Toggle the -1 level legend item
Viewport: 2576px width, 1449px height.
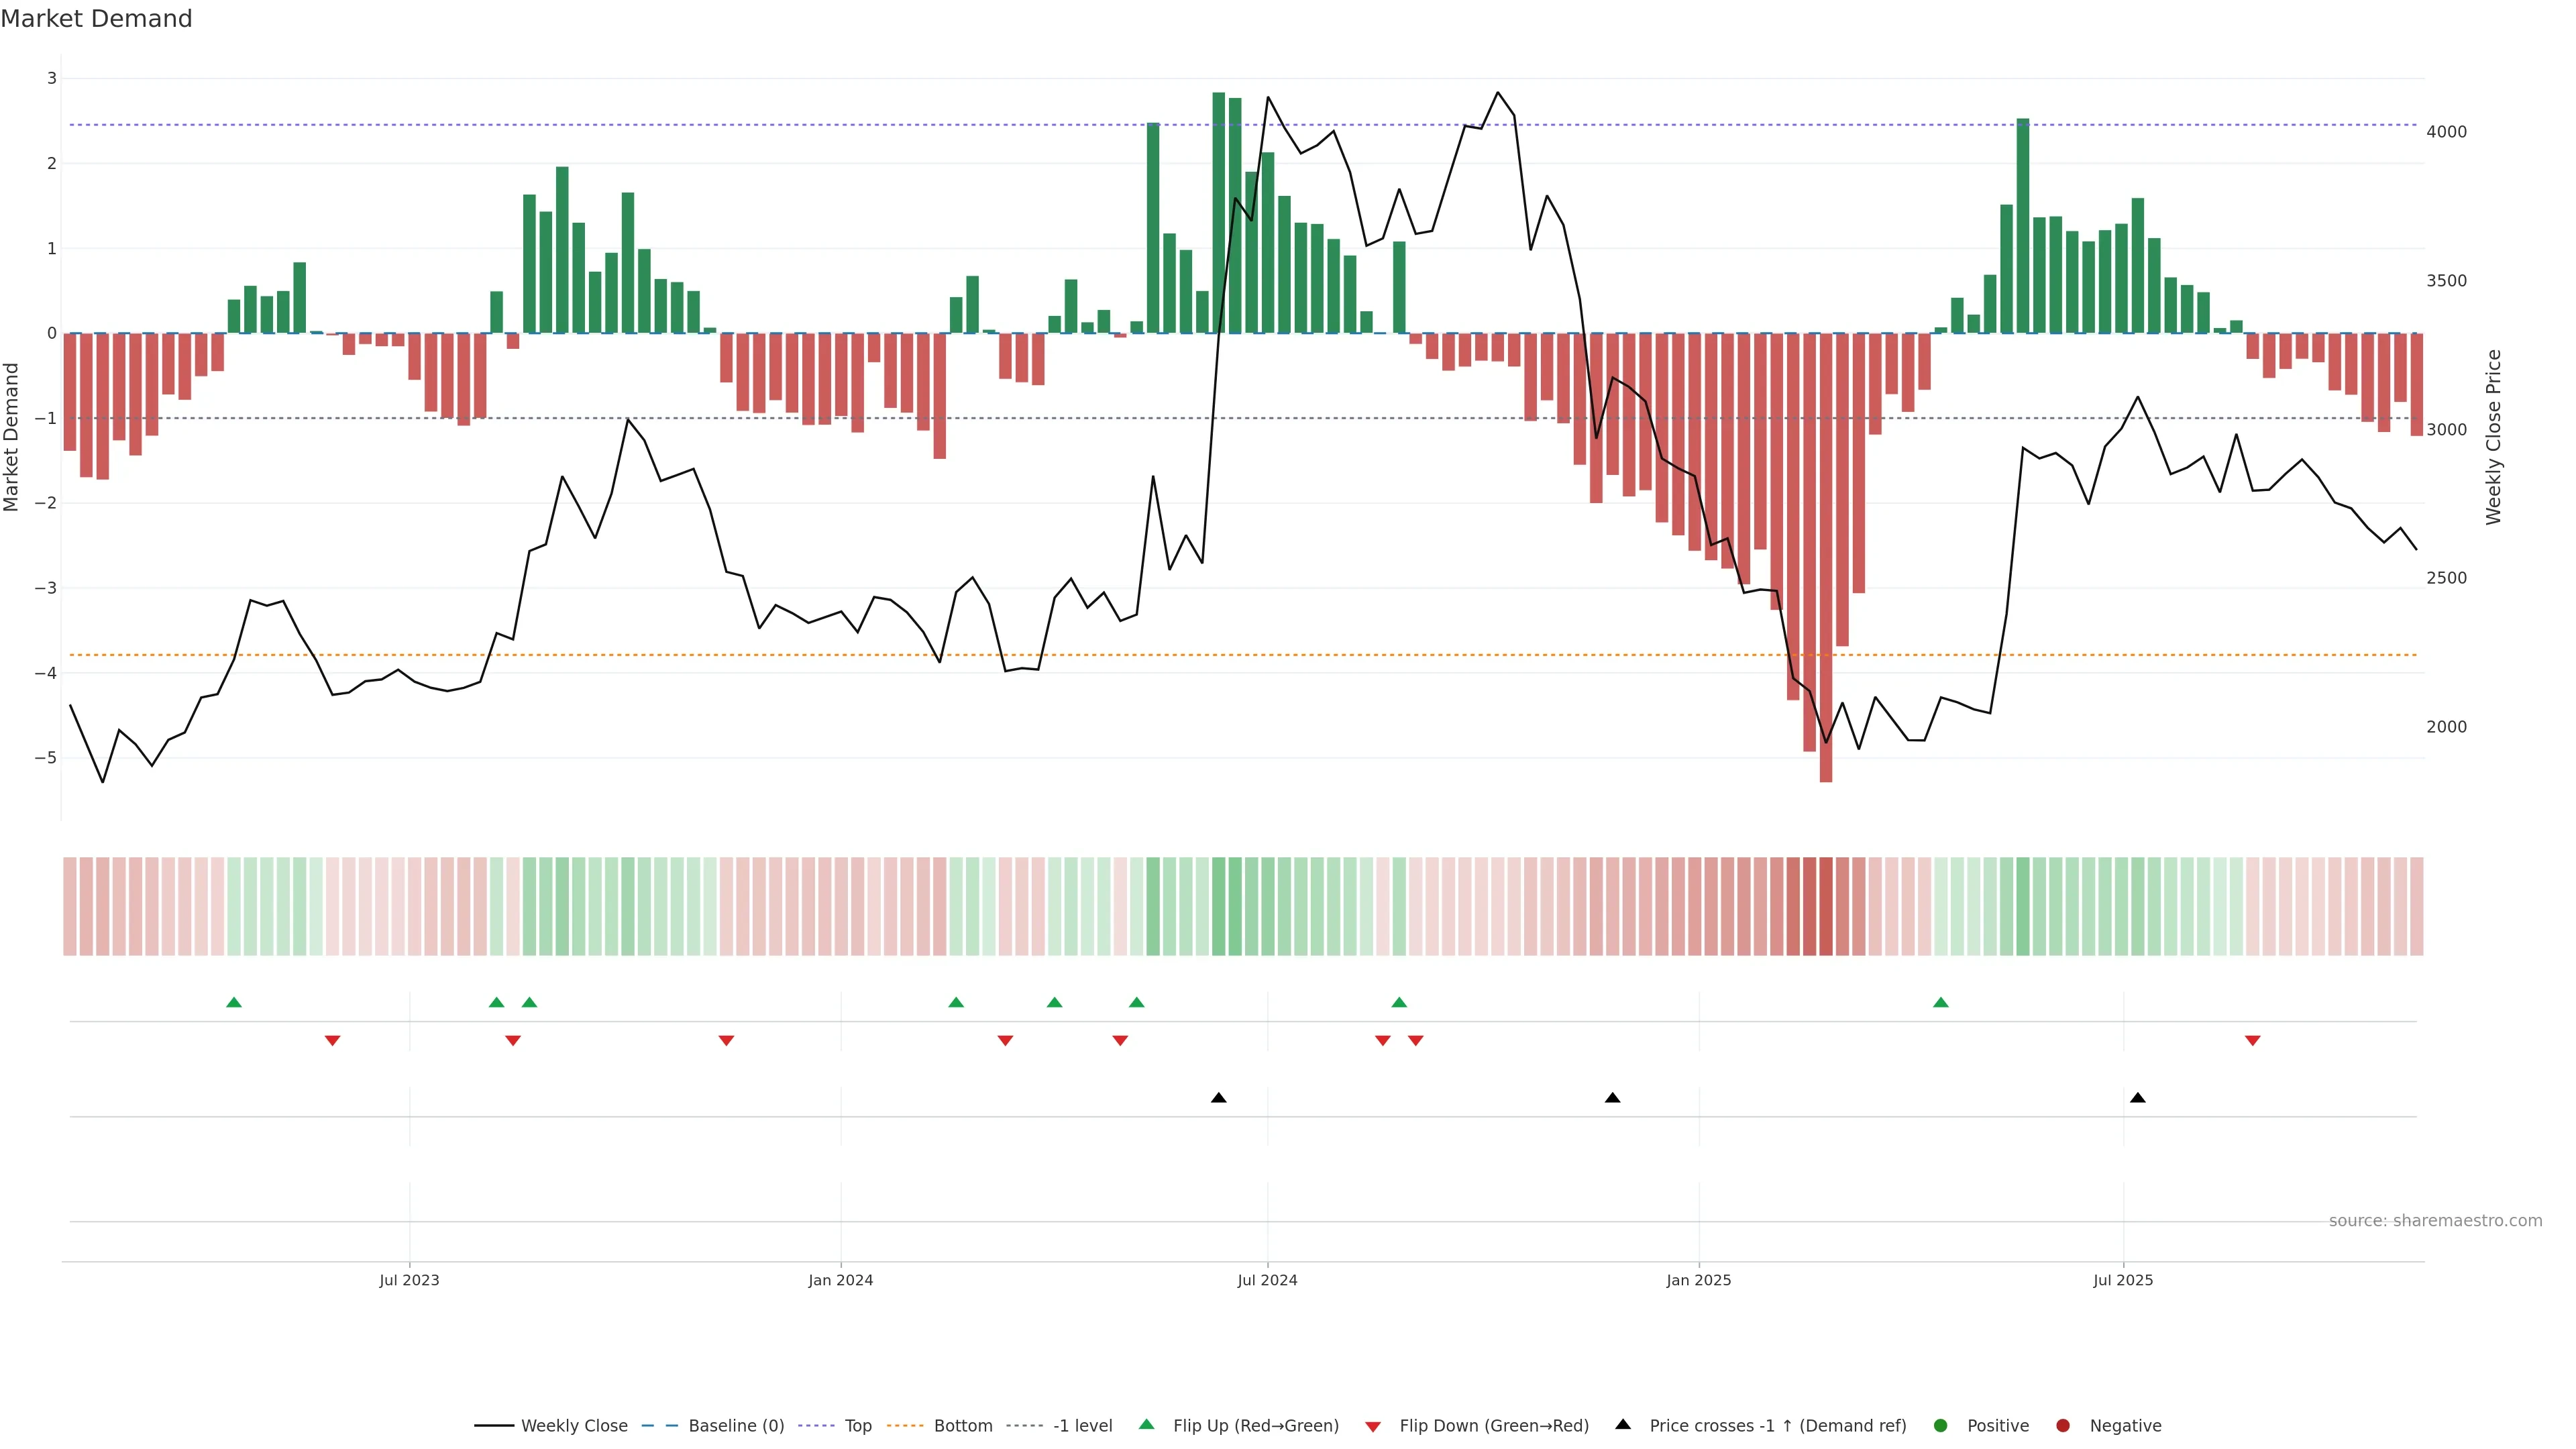tap(1082, 1425)
